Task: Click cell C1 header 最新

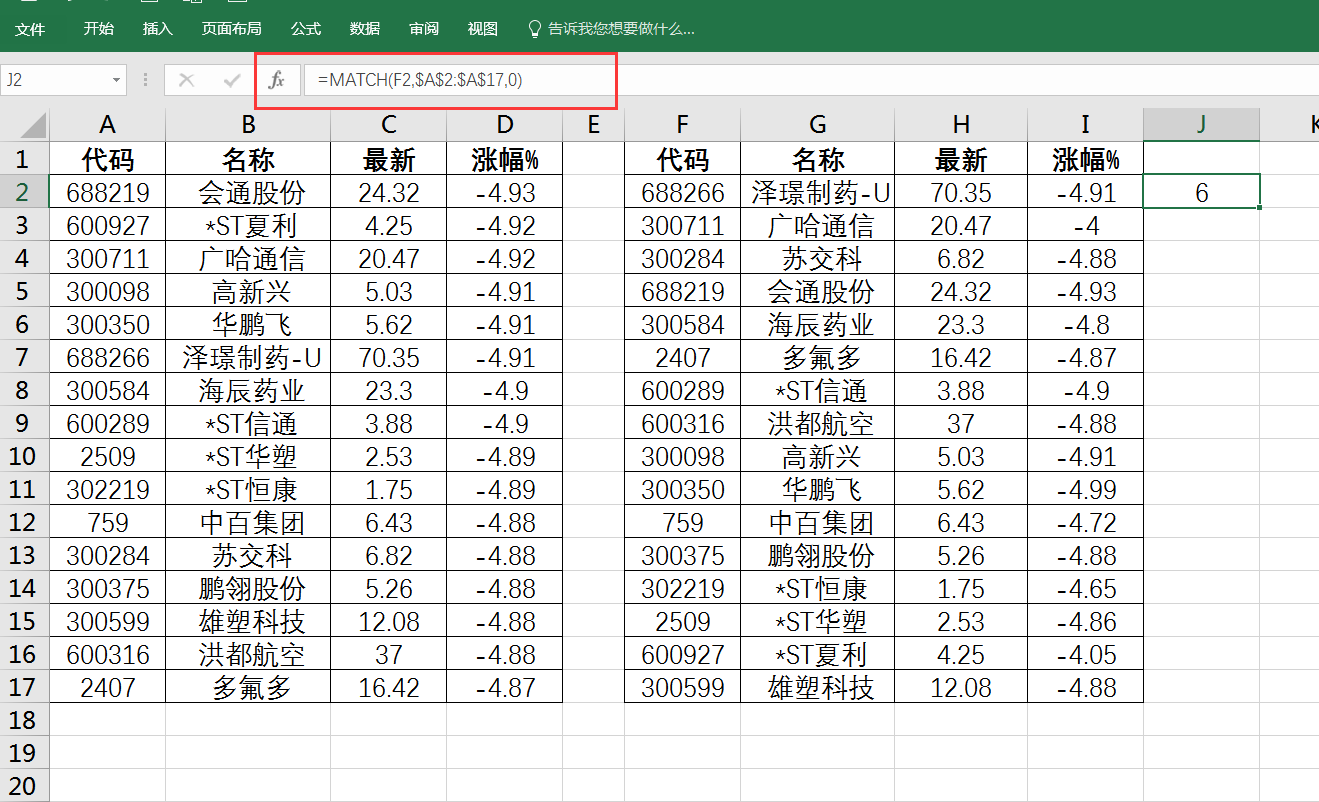Action: tap(388, 159)
